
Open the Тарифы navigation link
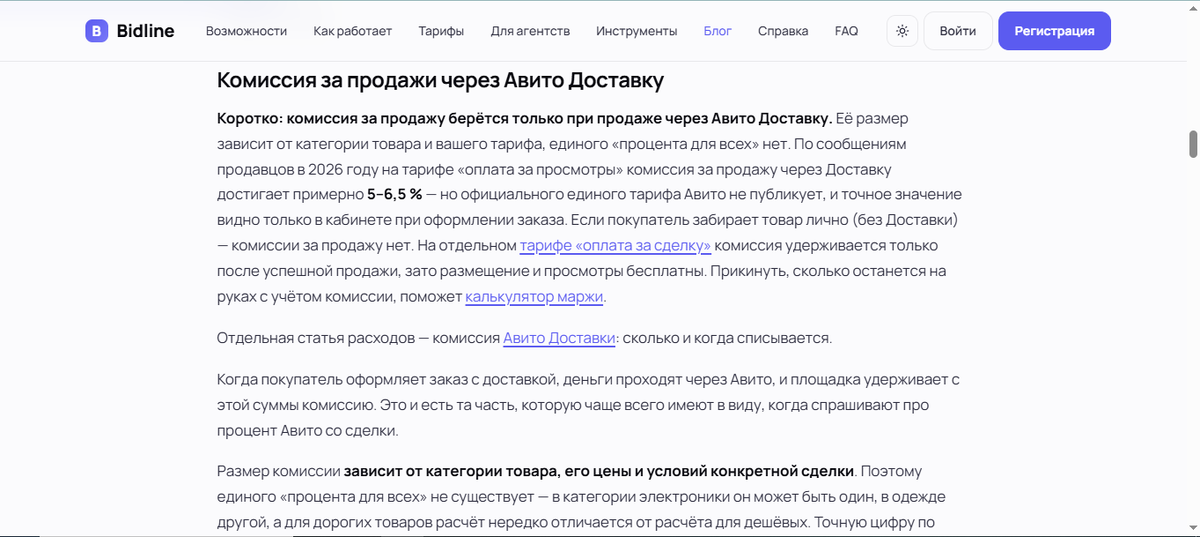(x=441, y=31)
